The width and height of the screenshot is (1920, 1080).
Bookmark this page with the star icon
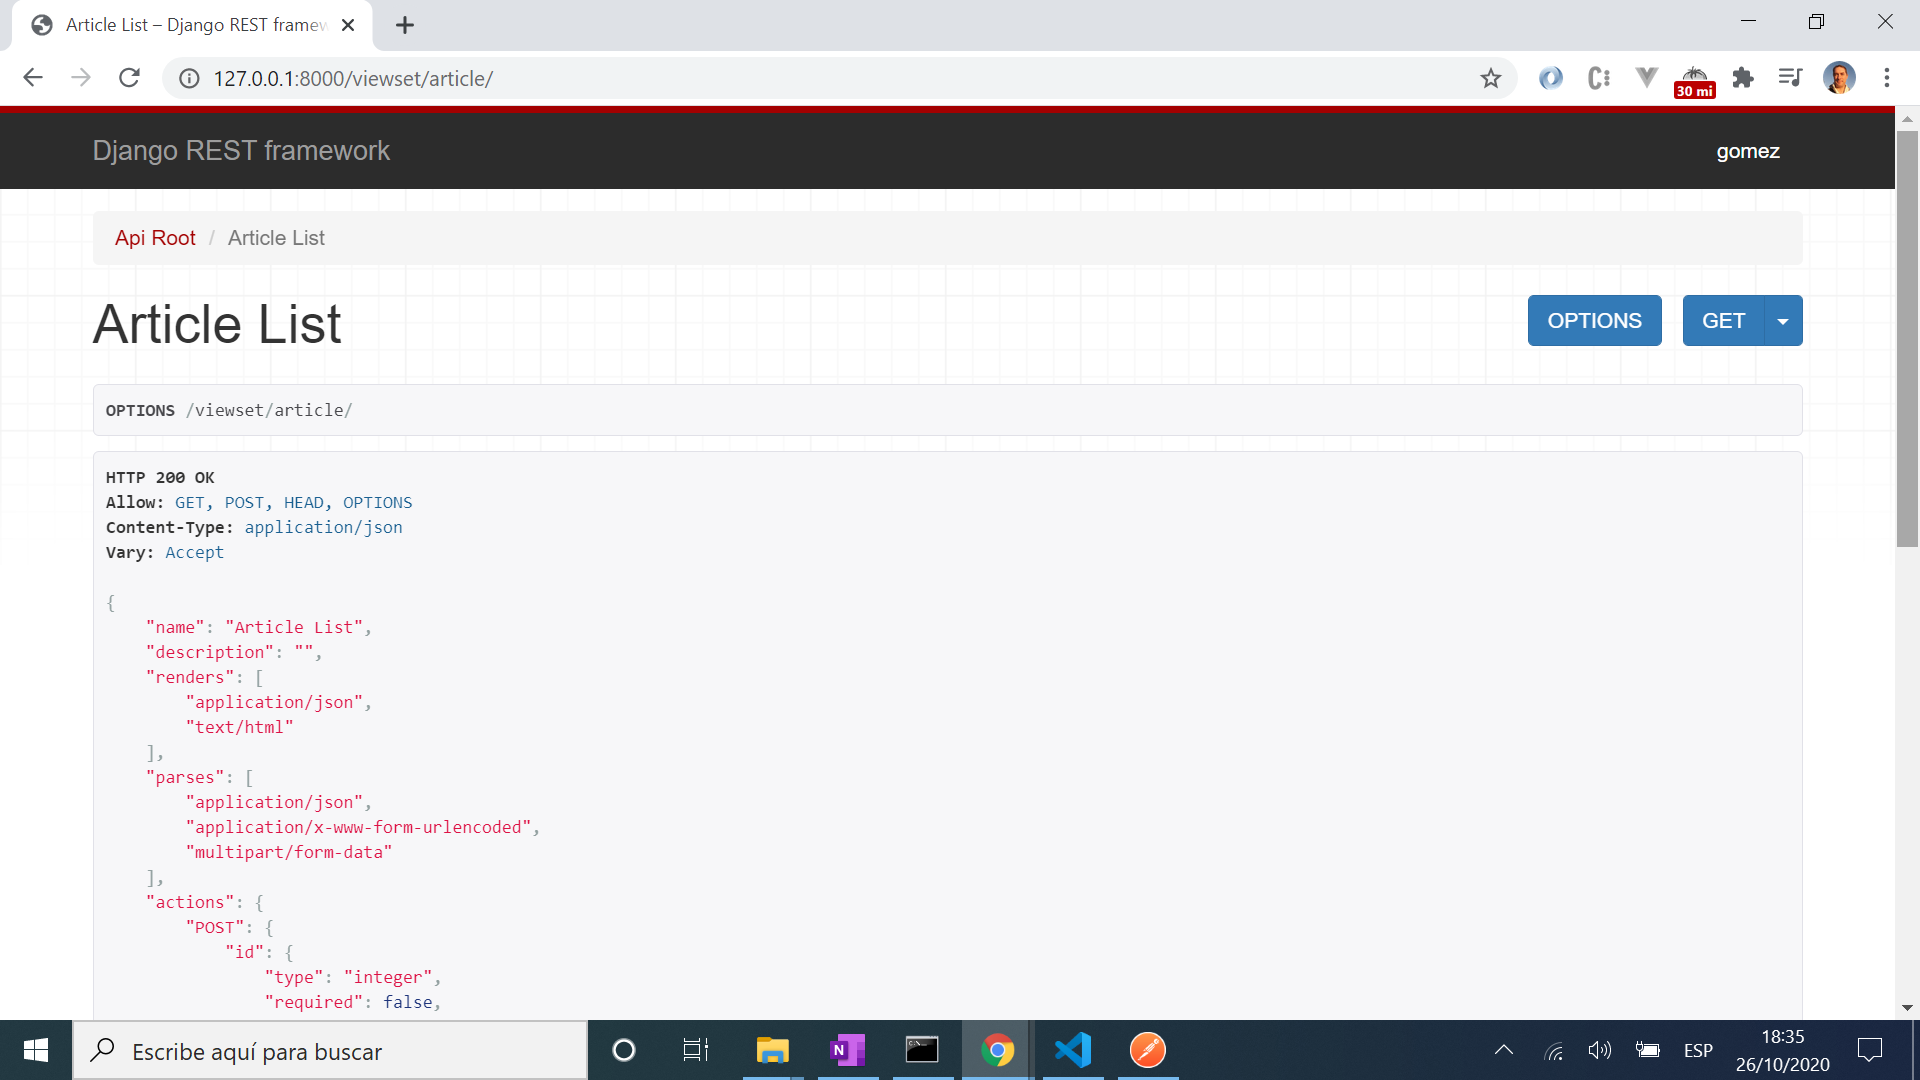click(x=1491, y=78)
